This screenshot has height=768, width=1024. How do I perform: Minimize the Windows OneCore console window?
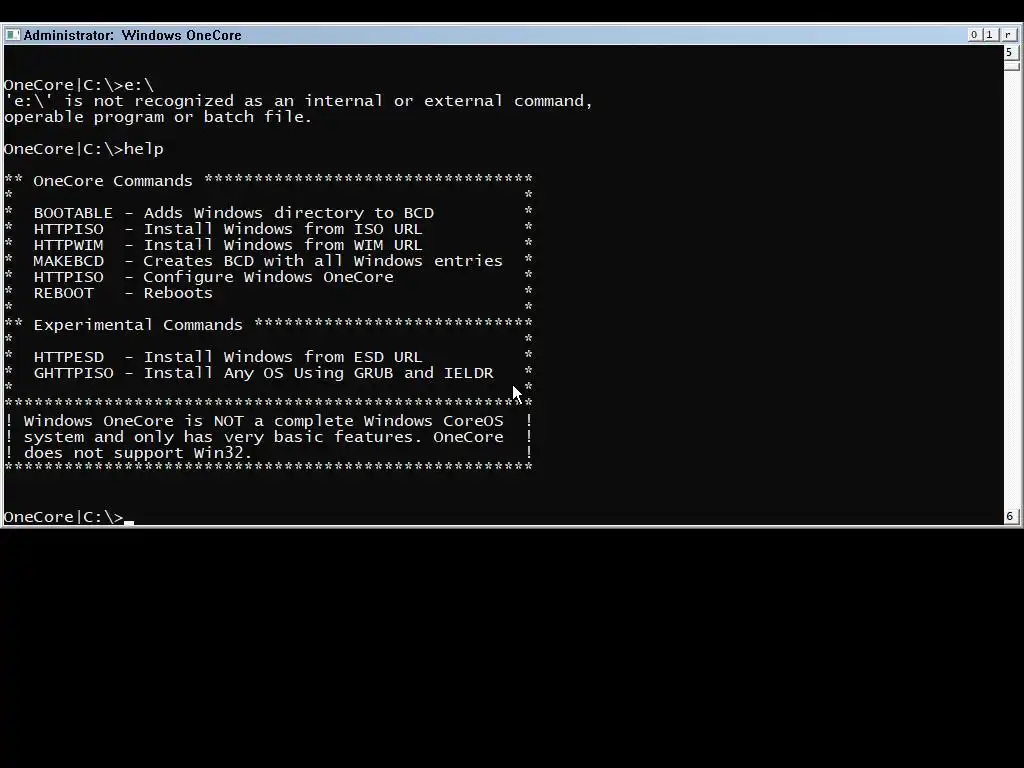pos(974,35)
